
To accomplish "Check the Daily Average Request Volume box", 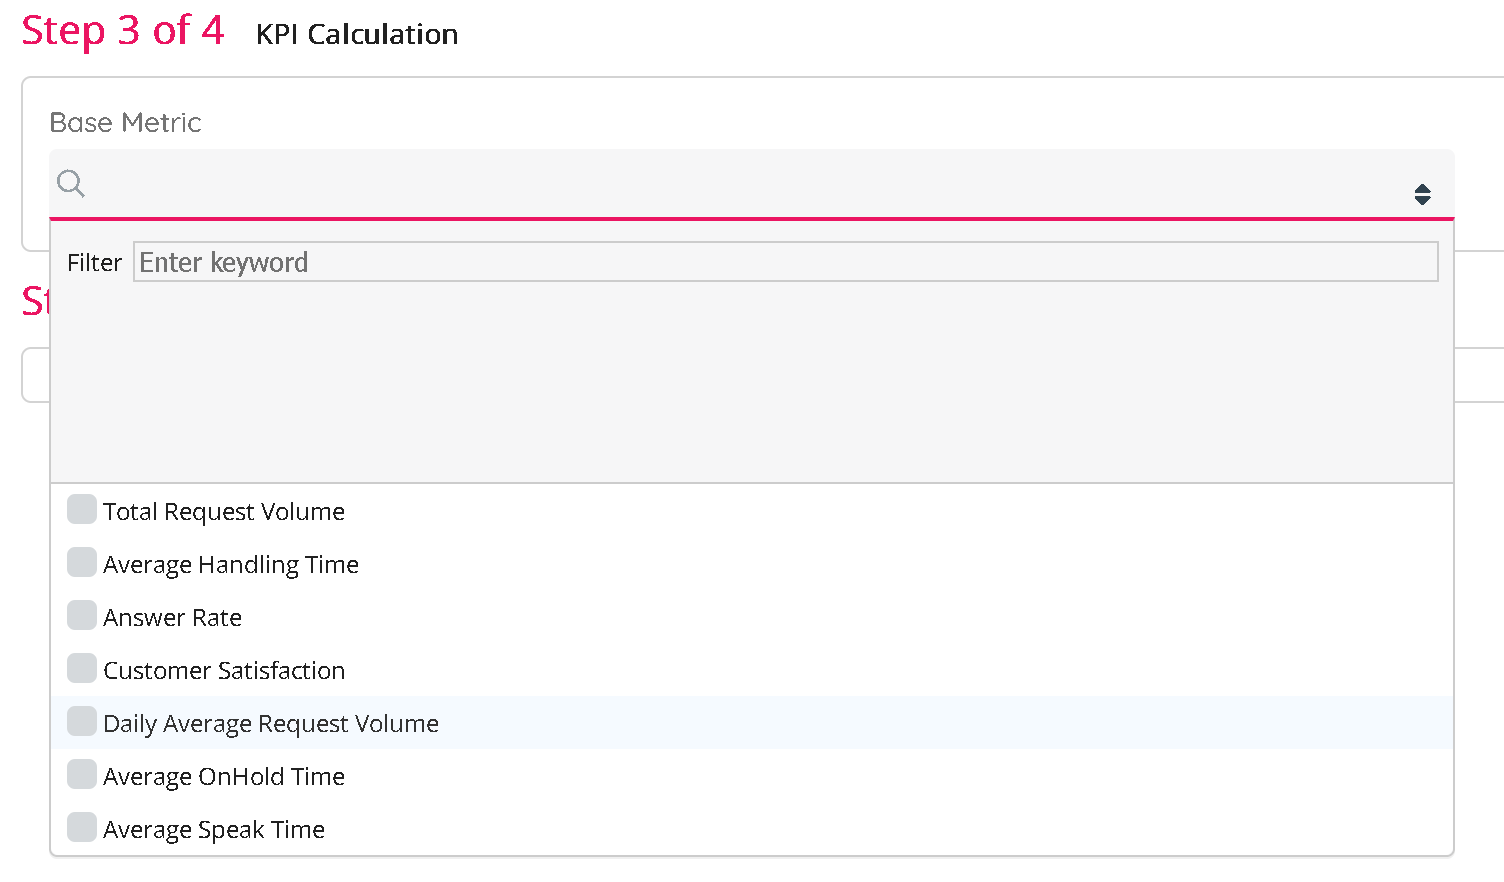I will point(82,721).
